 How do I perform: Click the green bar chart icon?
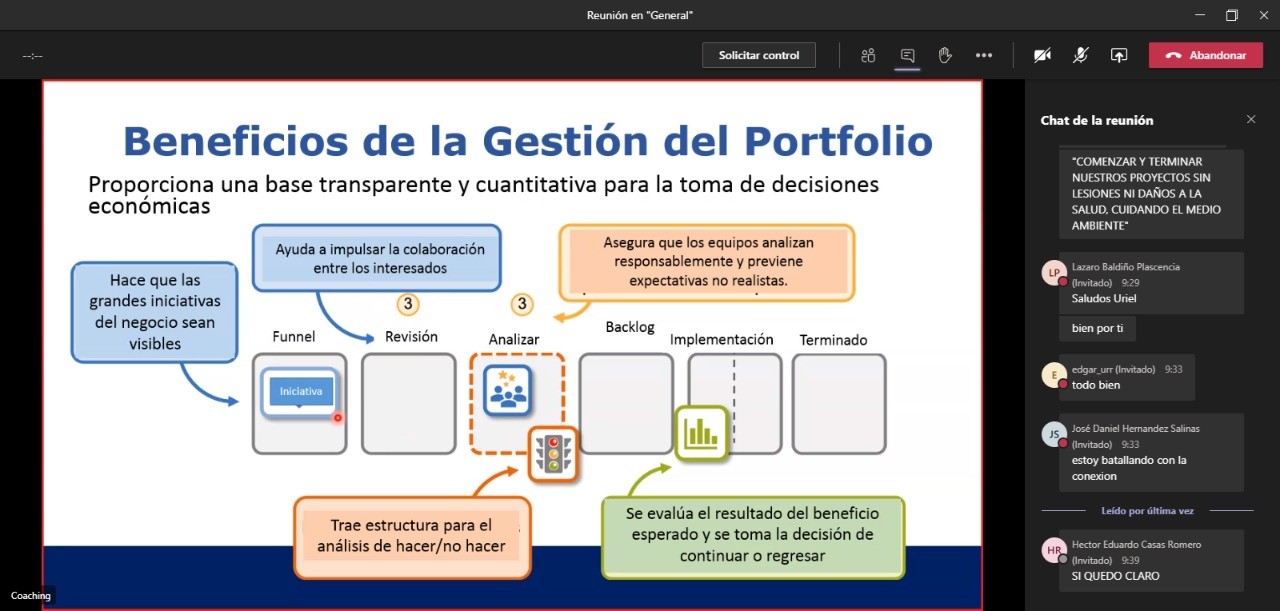701,432
